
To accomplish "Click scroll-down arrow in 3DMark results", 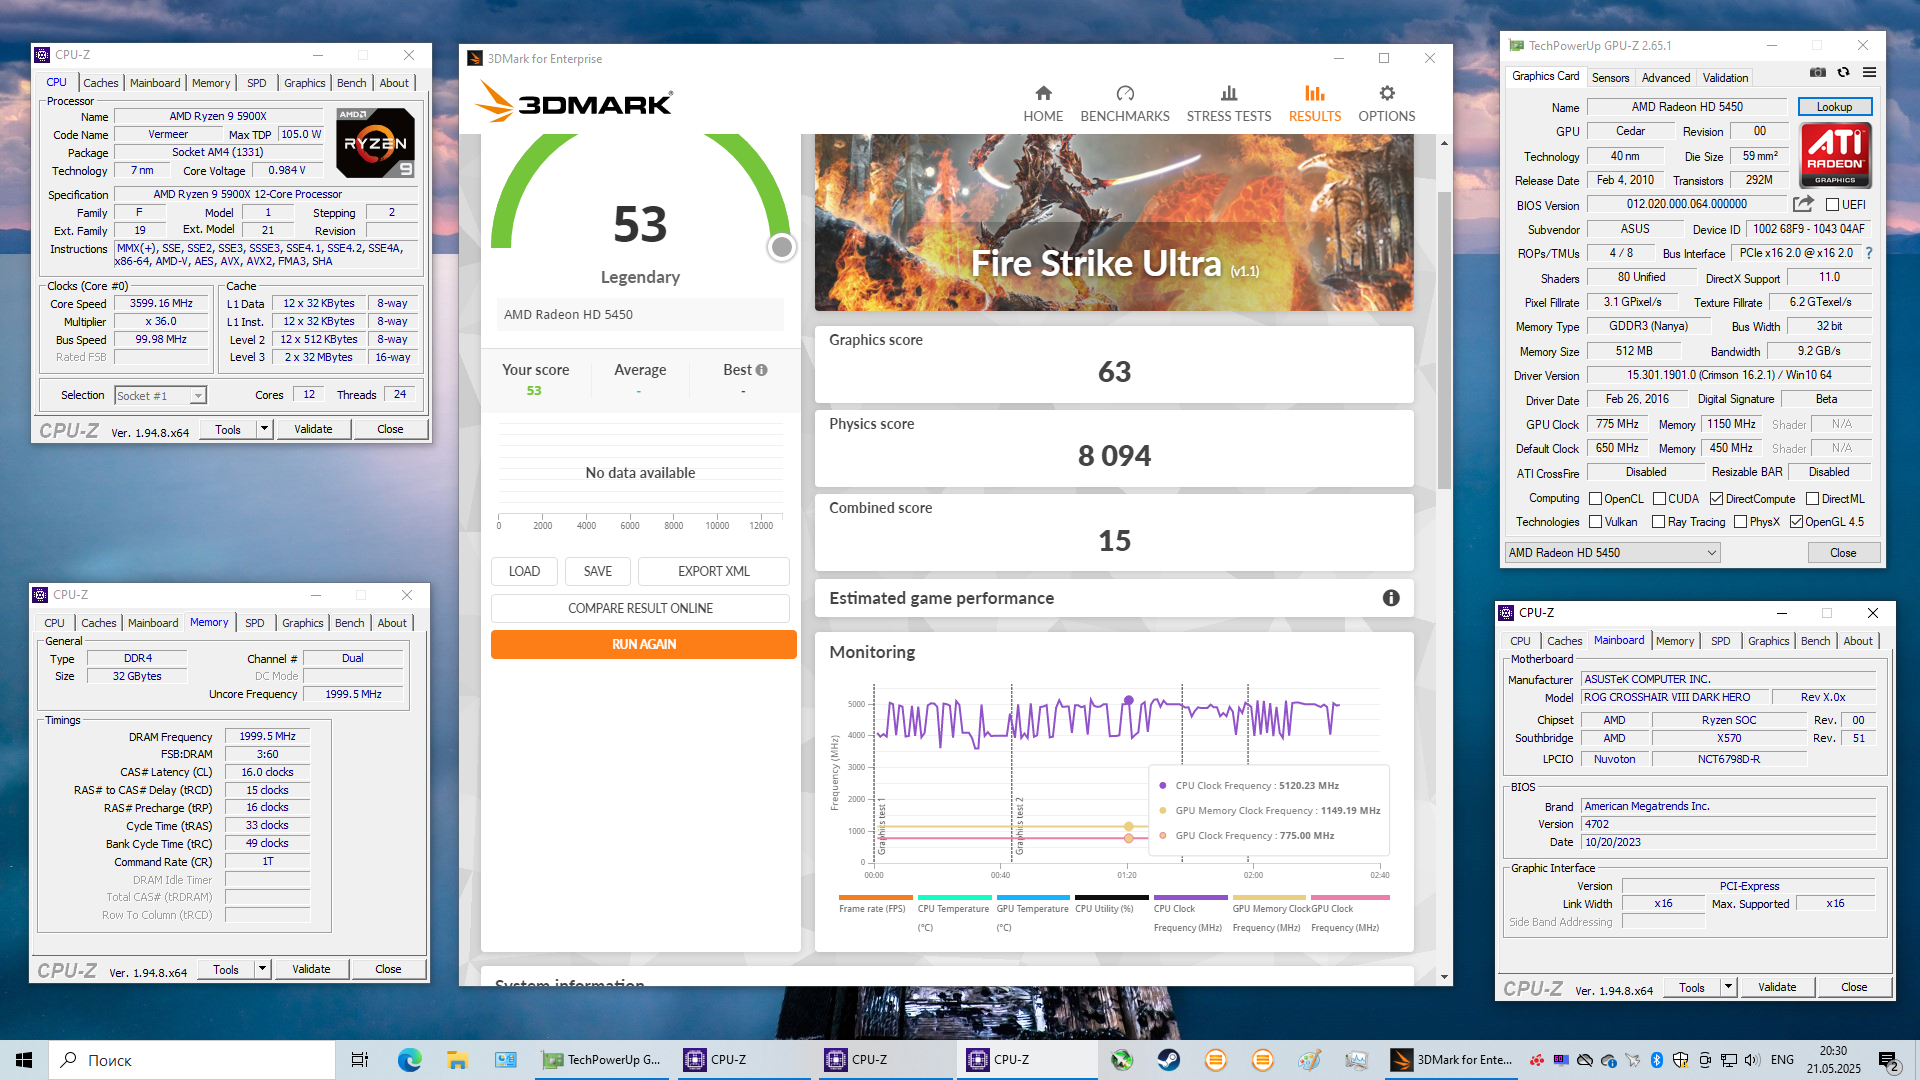I will click(1444, 976).
